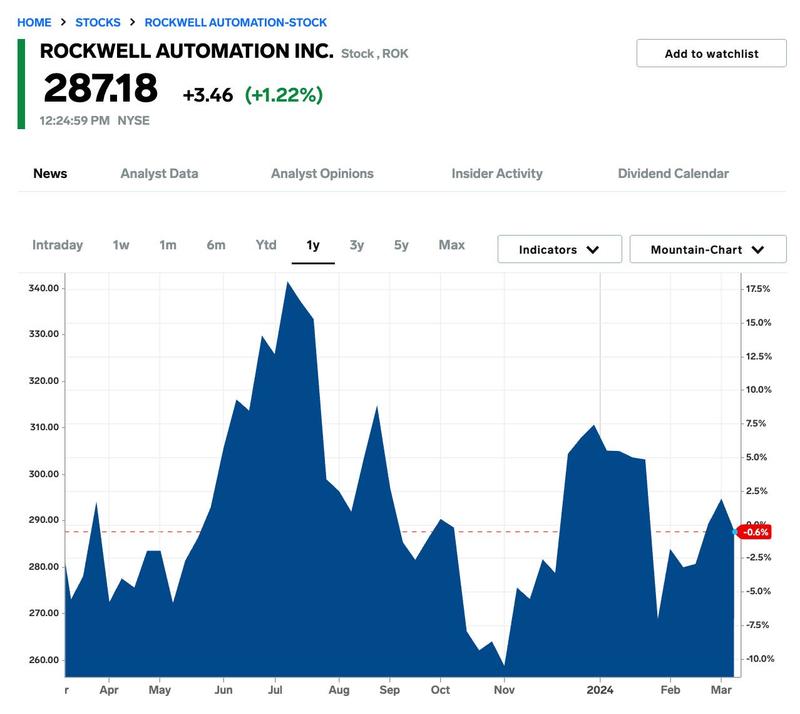
Task: Click the Jun label on time axis
Action: 223,690
